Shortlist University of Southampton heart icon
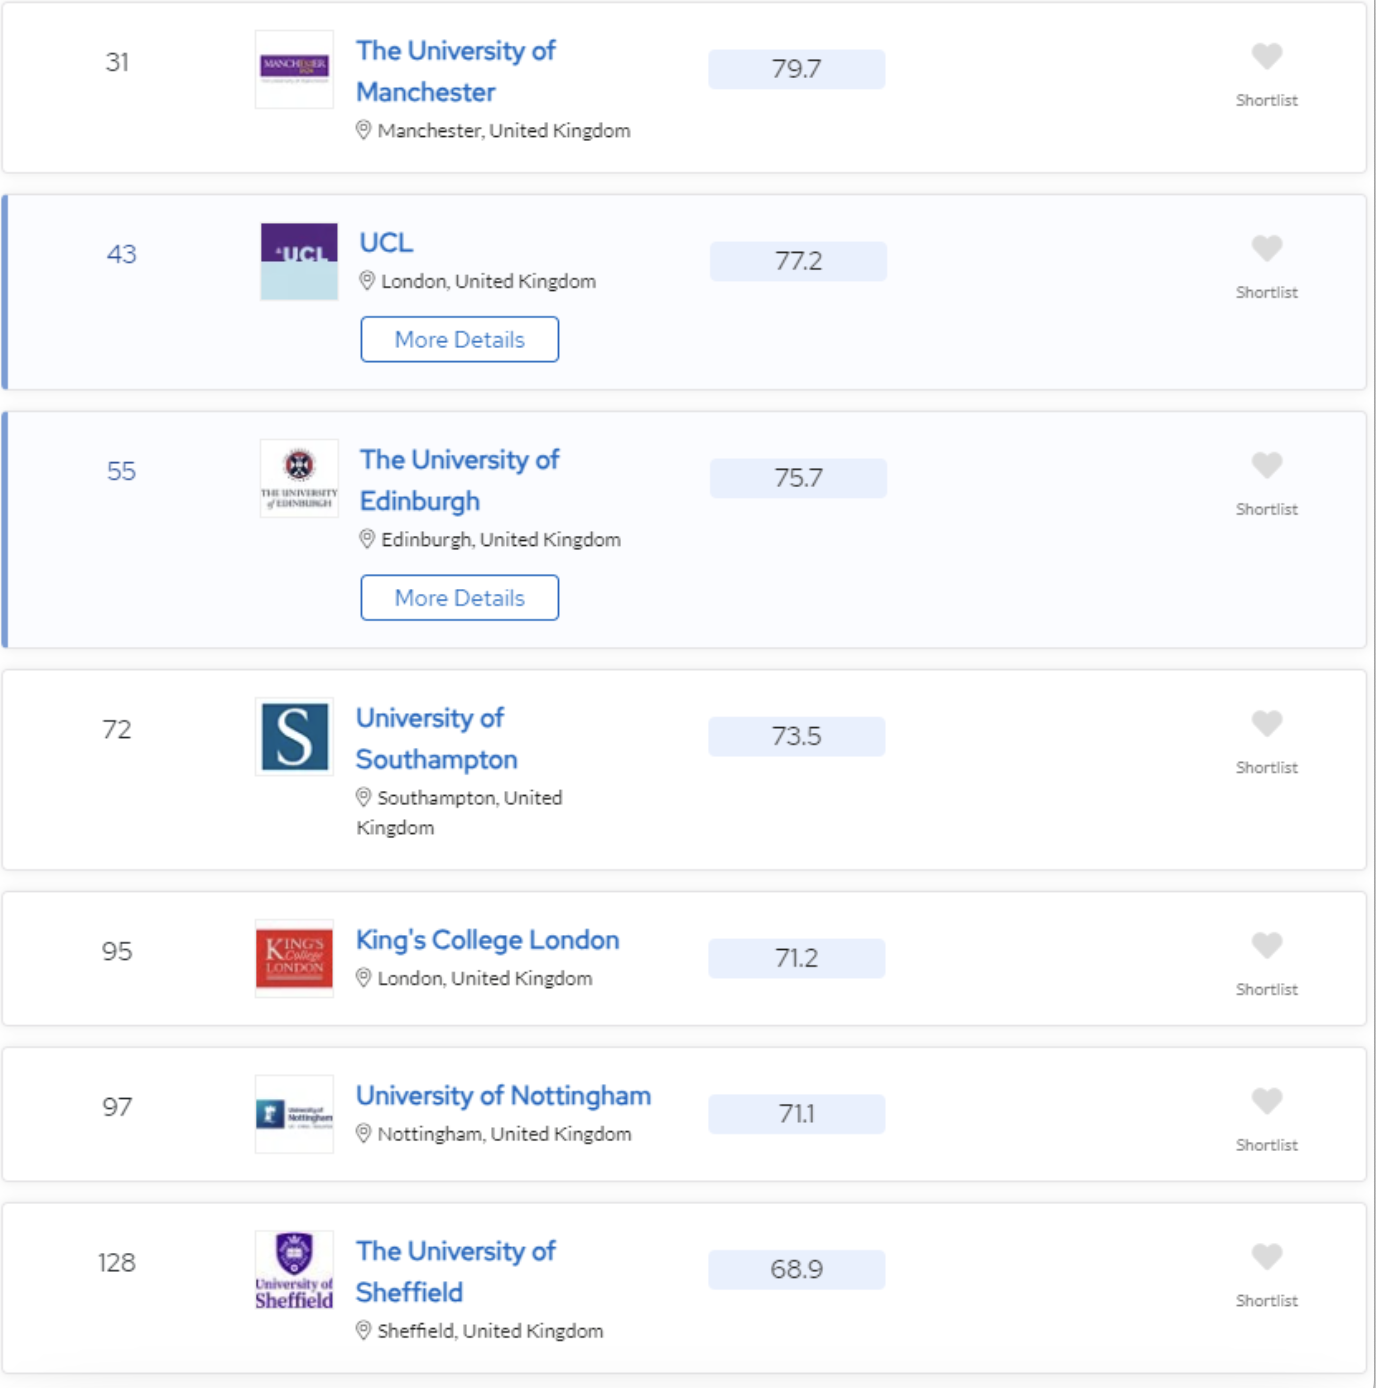1376x1388 pixels. [1266, 723]
